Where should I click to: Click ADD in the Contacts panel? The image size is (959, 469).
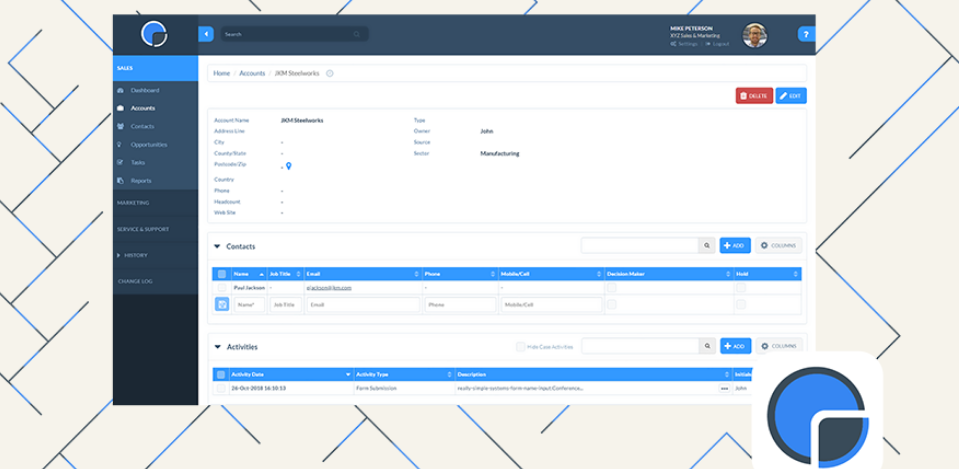click(735, 246)
